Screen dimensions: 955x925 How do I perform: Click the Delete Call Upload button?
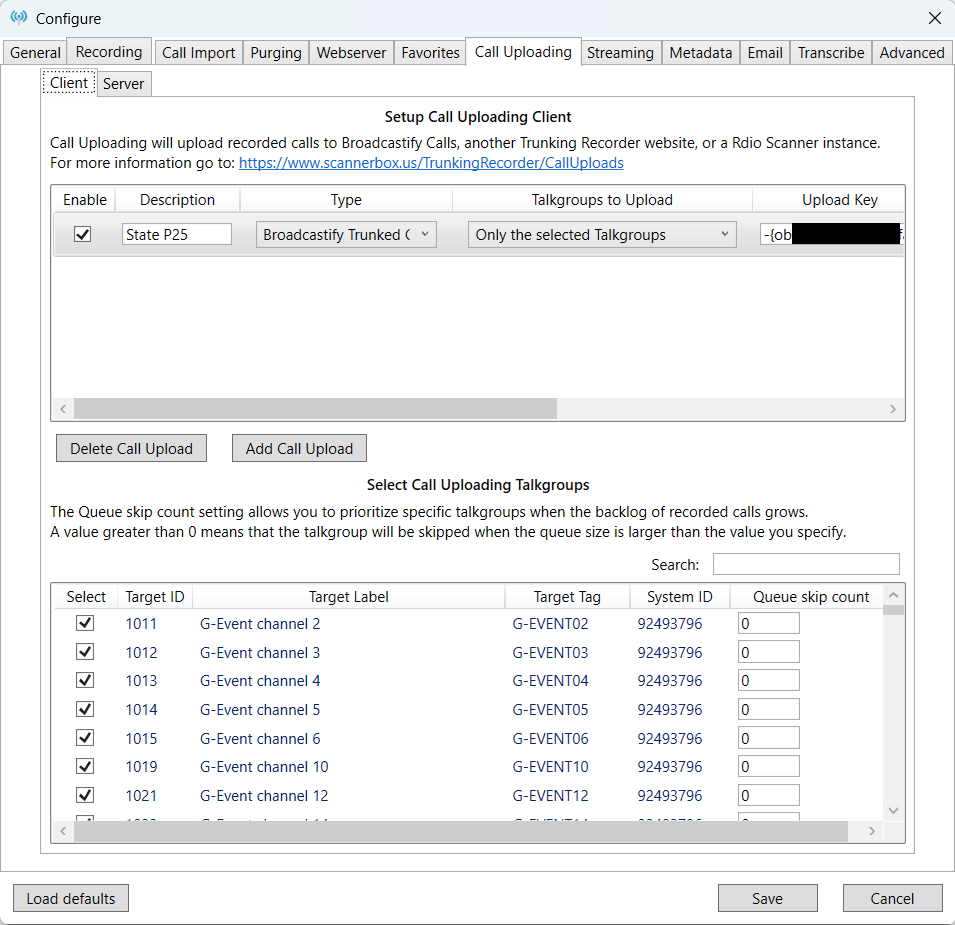click(x=131, y=448)
